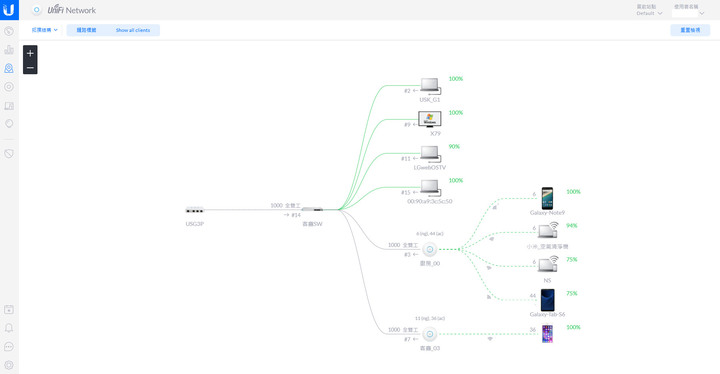720x374 pixels.
Task: Click the round UniFi Network app icon
Action: 37,10
